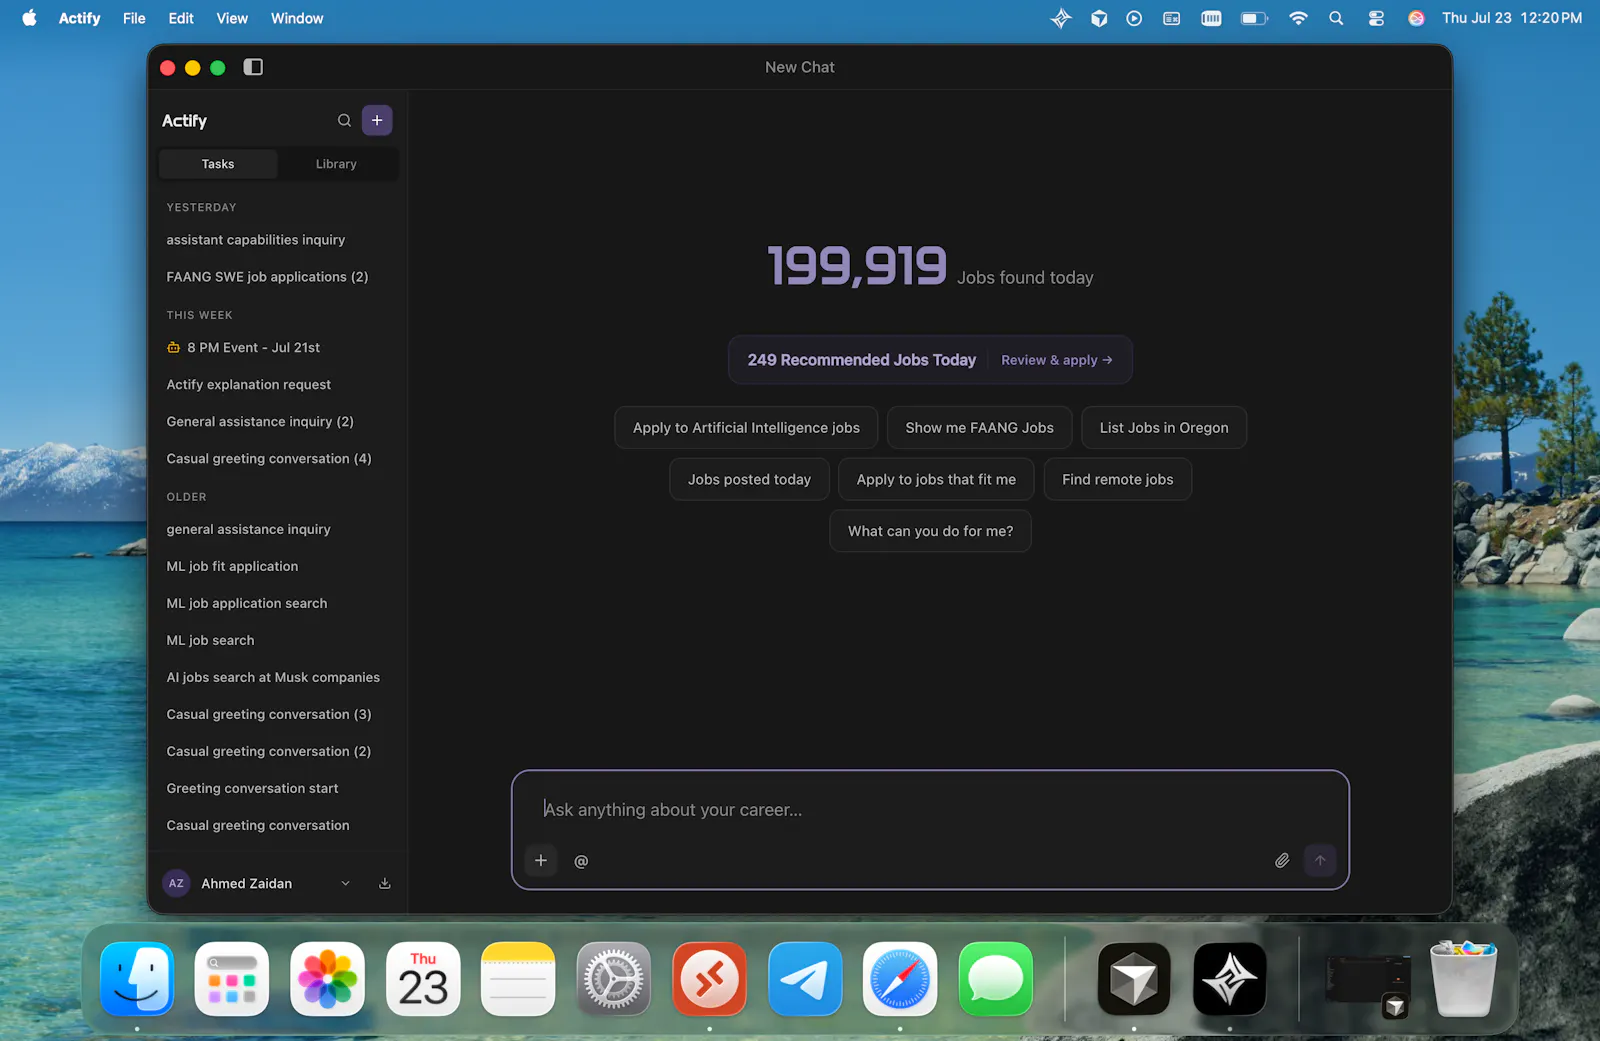Click the battery status icon
This screenshot has height=1041, width=1600.
(x=1254, y=18)
